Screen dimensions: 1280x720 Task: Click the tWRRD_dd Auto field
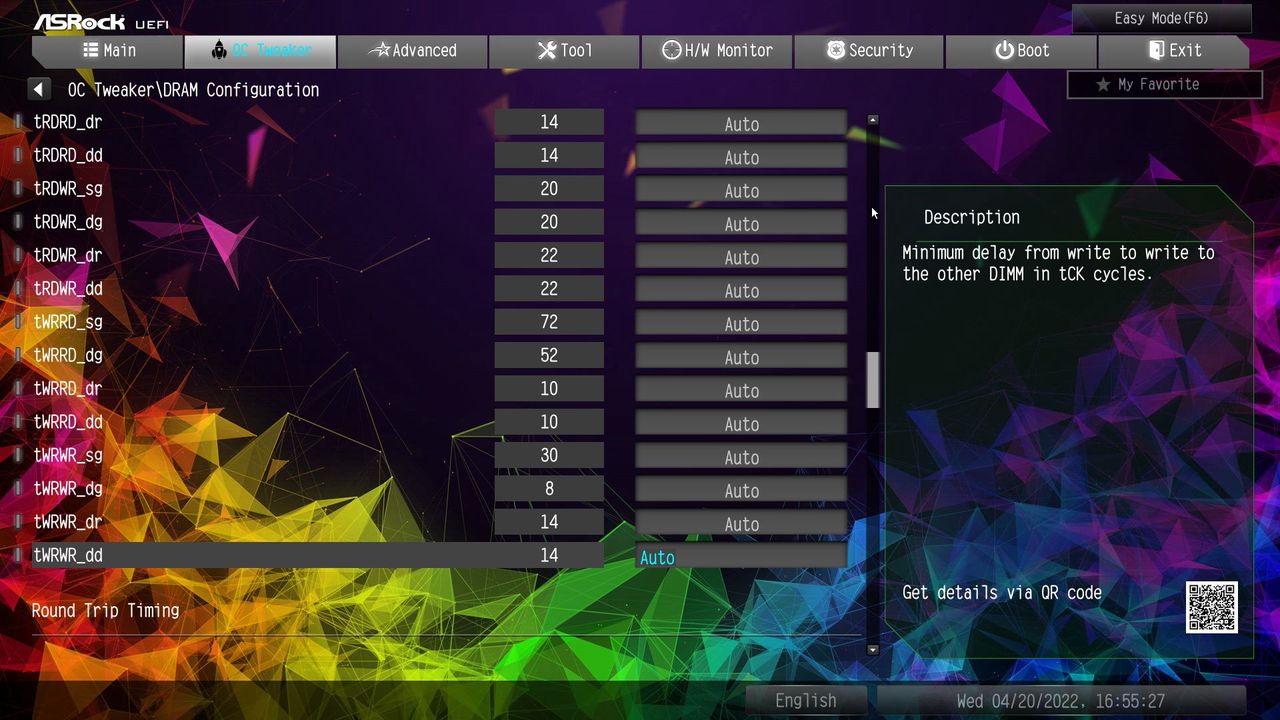(x=741, y=424)
